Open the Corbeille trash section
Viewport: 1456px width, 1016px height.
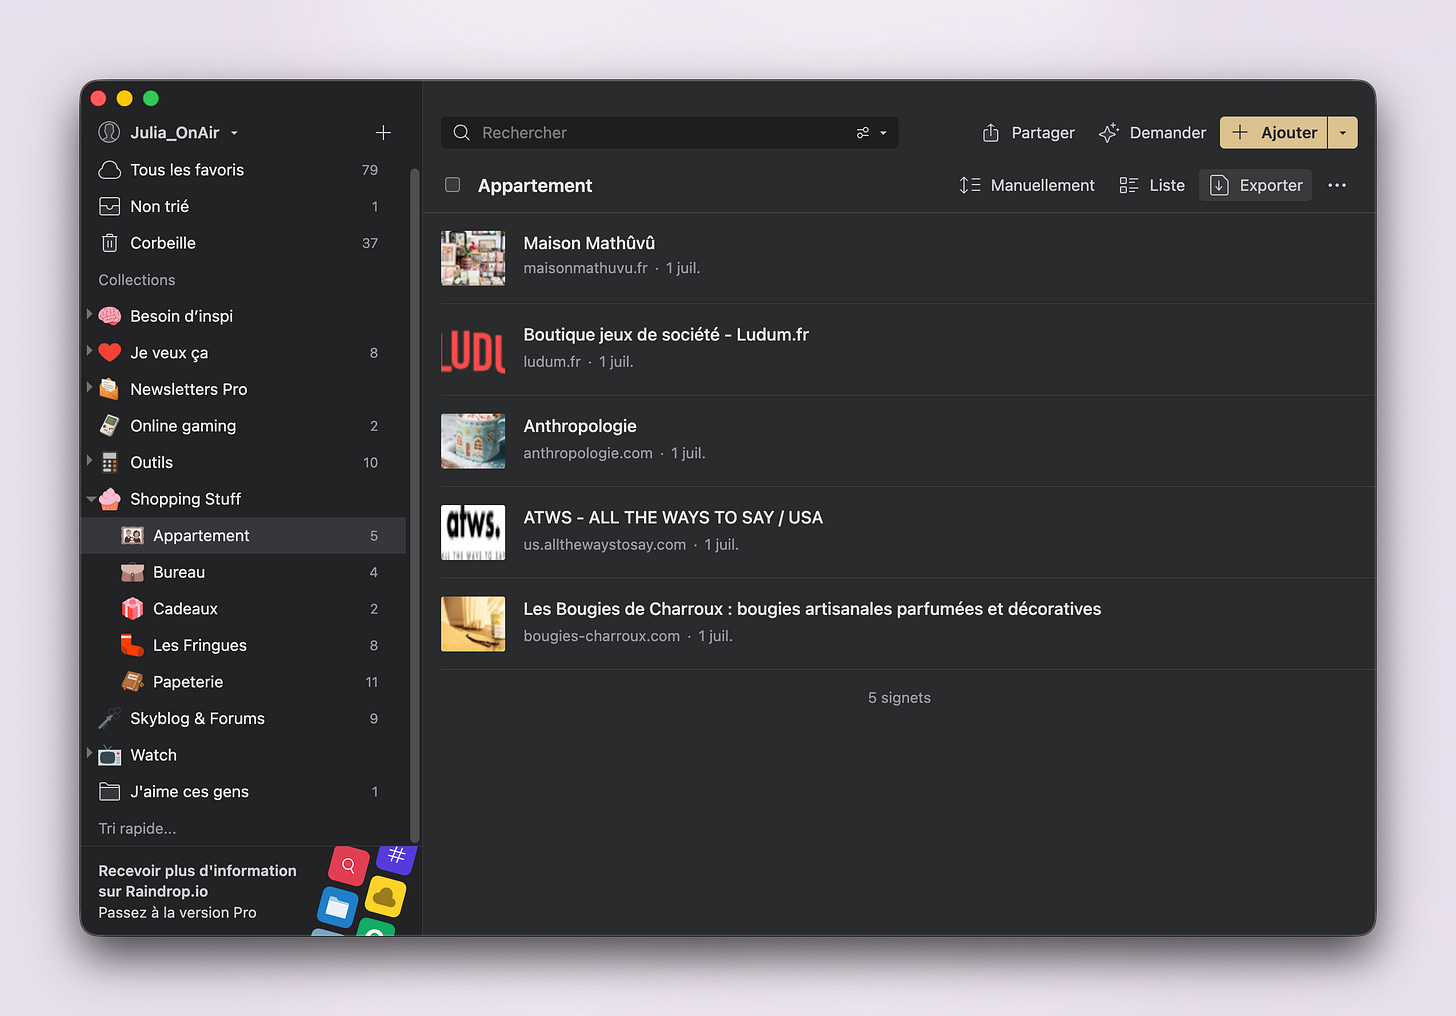point(244,243)
